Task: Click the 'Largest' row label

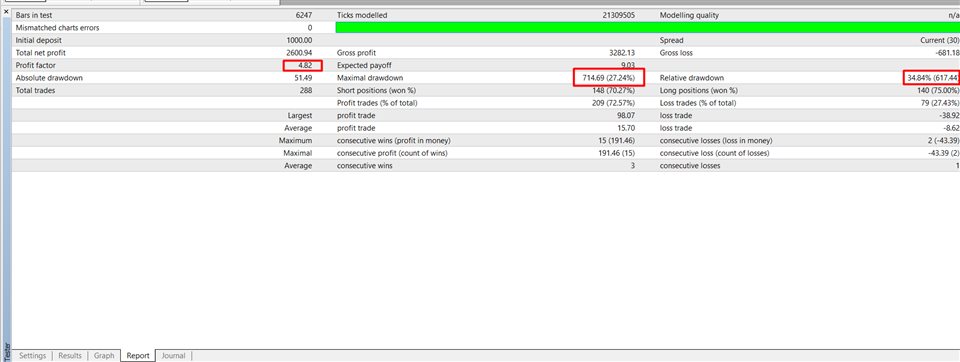Action: click(299, 116)
